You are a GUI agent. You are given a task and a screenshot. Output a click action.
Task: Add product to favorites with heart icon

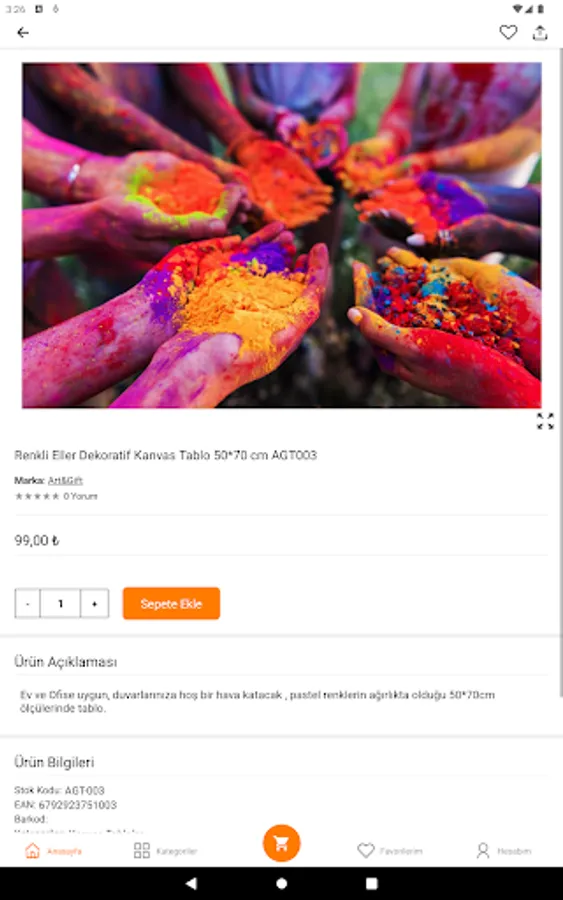pyautogui.click(x=508, y=33)
